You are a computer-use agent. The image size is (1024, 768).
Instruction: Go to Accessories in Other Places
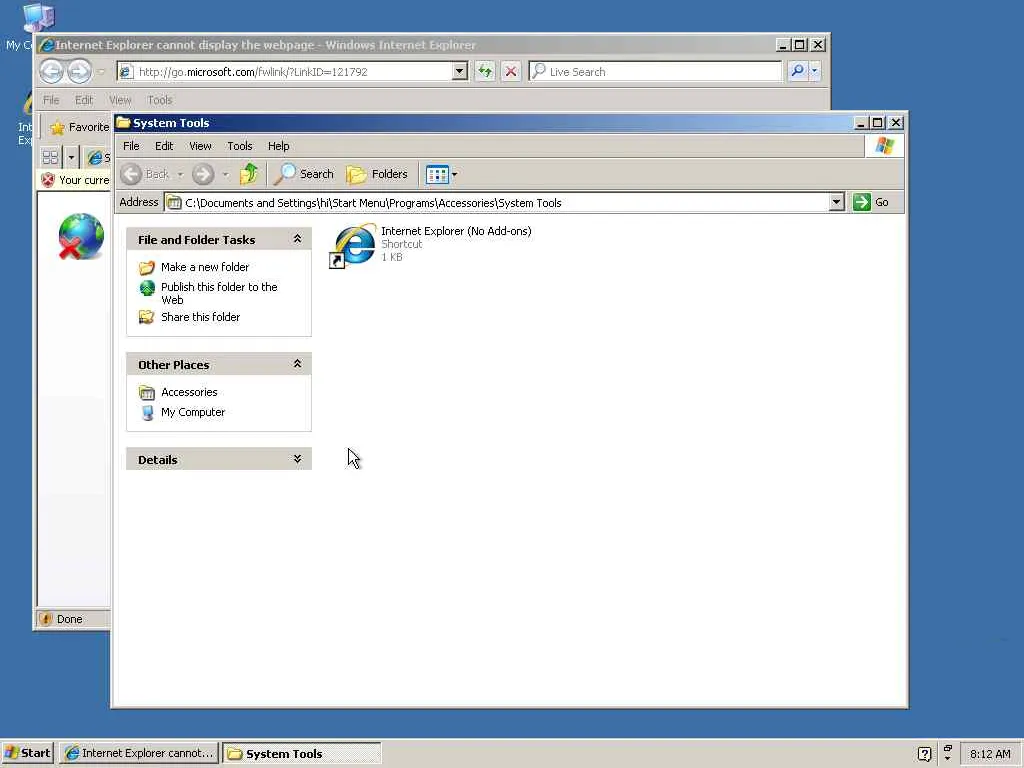point(189,392)
